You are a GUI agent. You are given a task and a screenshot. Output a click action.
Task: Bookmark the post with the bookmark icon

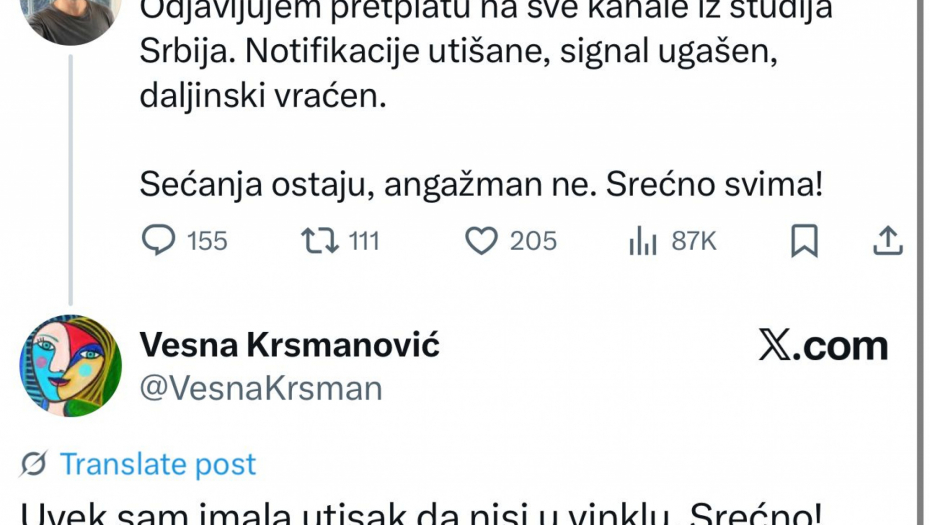[x=804, y=240]
